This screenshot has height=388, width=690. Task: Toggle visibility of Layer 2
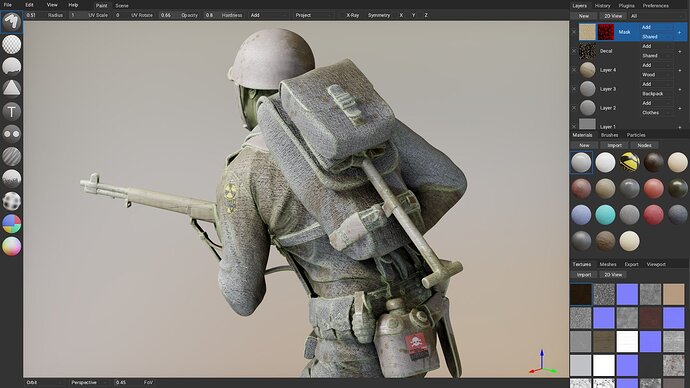(573, 108)
